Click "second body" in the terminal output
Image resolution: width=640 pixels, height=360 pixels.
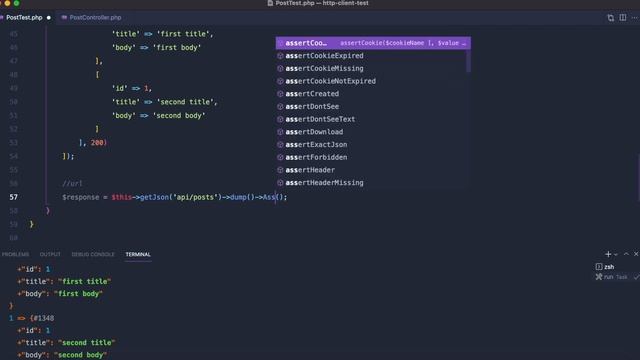(80, 355)
